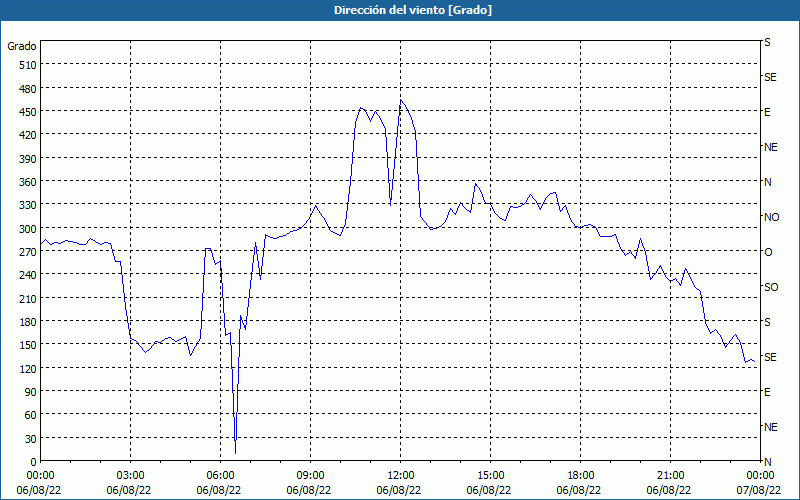Select the 300 y-axis tick label

pos(27,229)
